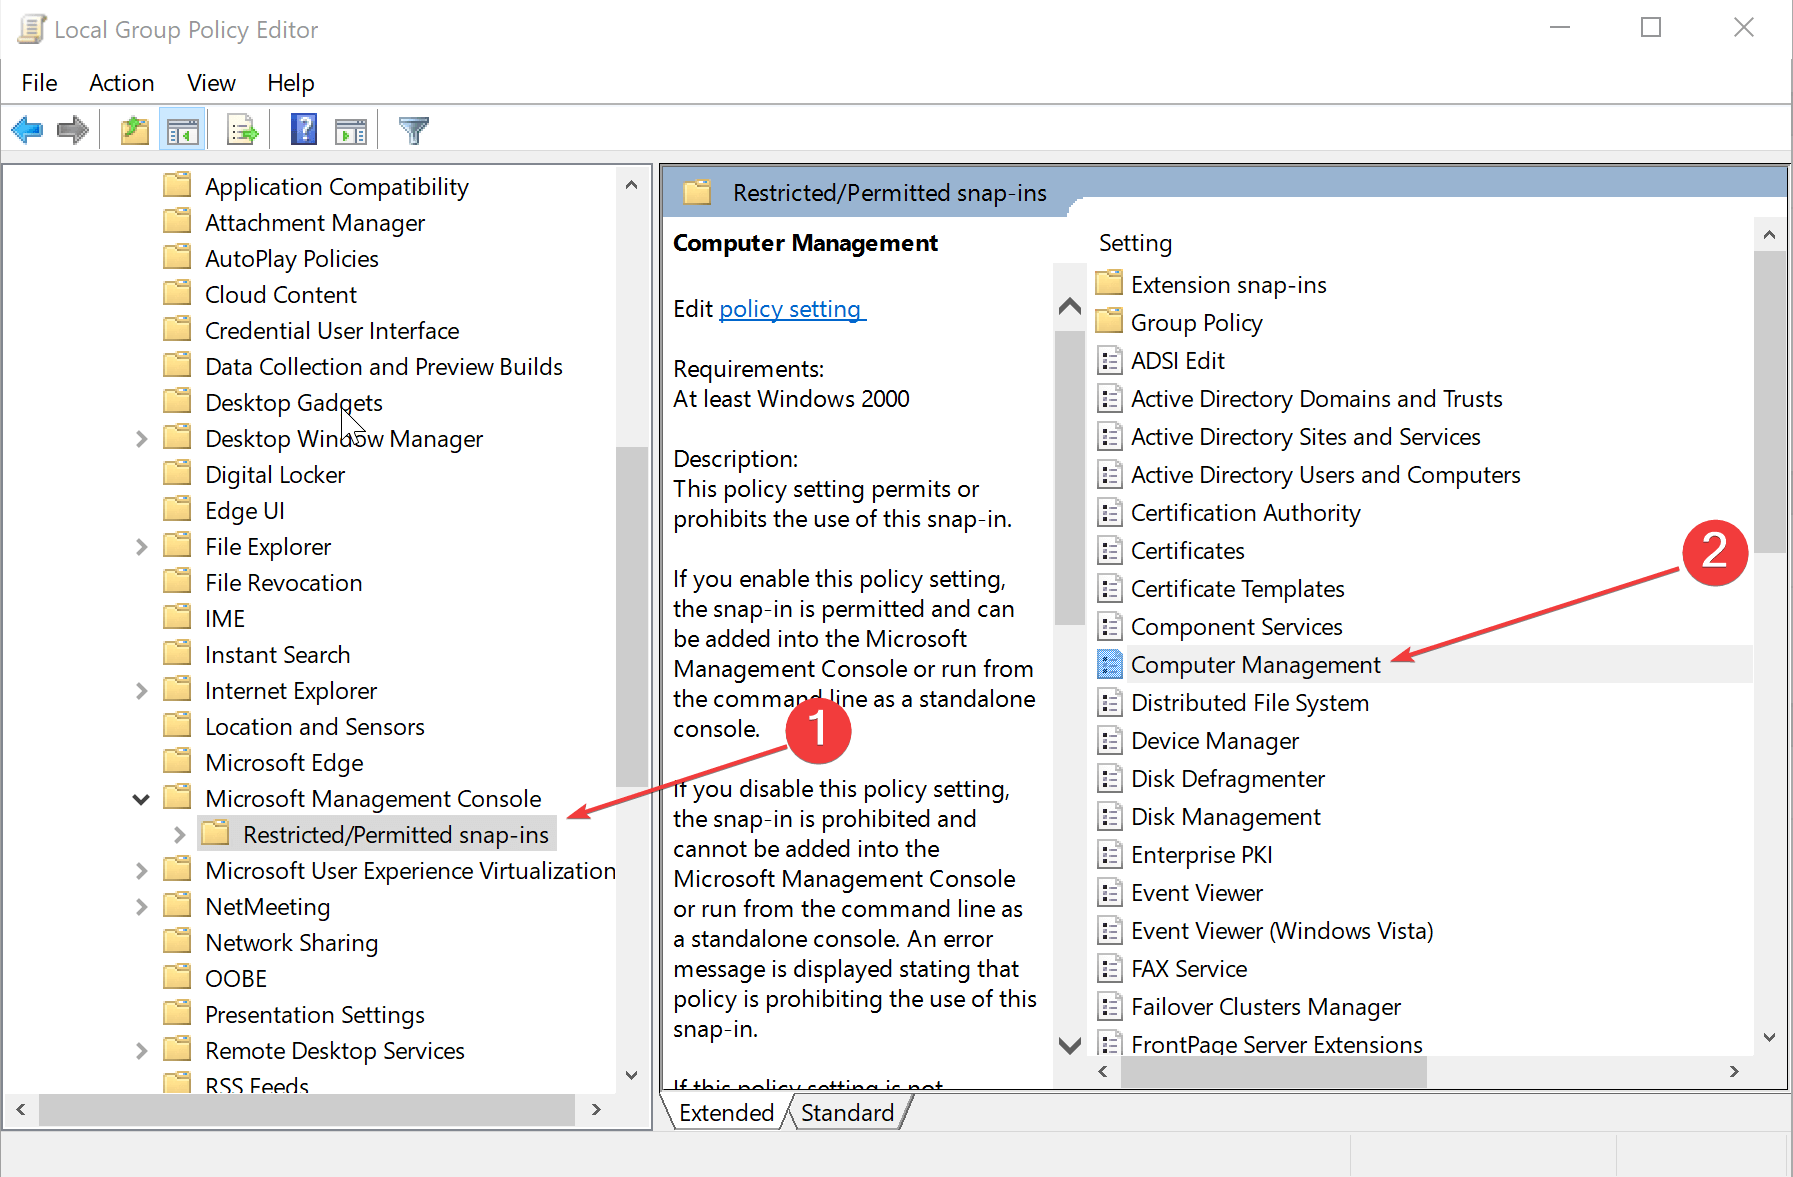
Task: Collapse the Microsoft Management Console node
Action: 141,799
